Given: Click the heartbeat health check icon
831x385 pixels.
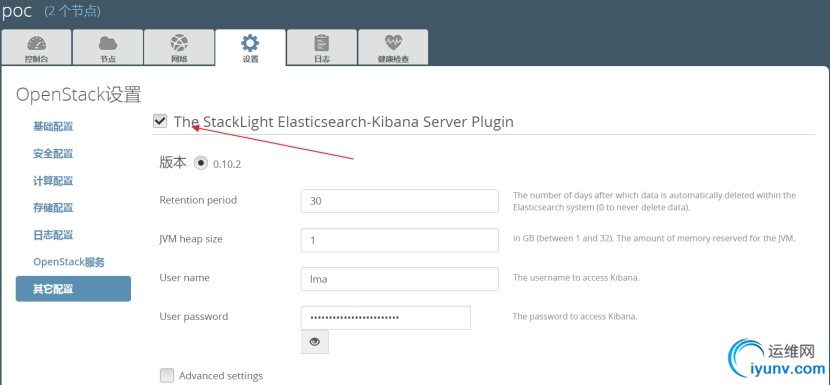Looking at the screenshot, I should coord(393,42).
